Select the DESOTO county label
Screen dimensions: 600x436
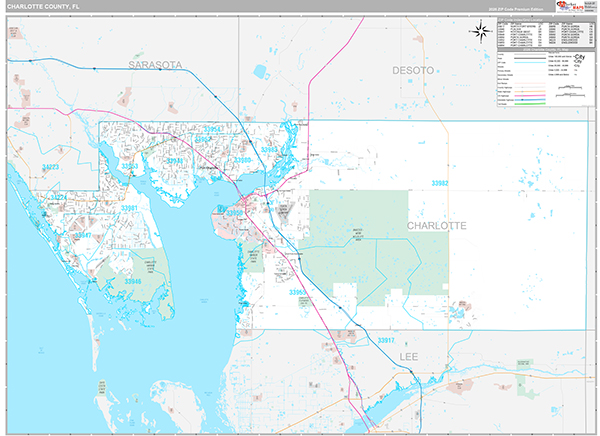click(x=413, y=70)
